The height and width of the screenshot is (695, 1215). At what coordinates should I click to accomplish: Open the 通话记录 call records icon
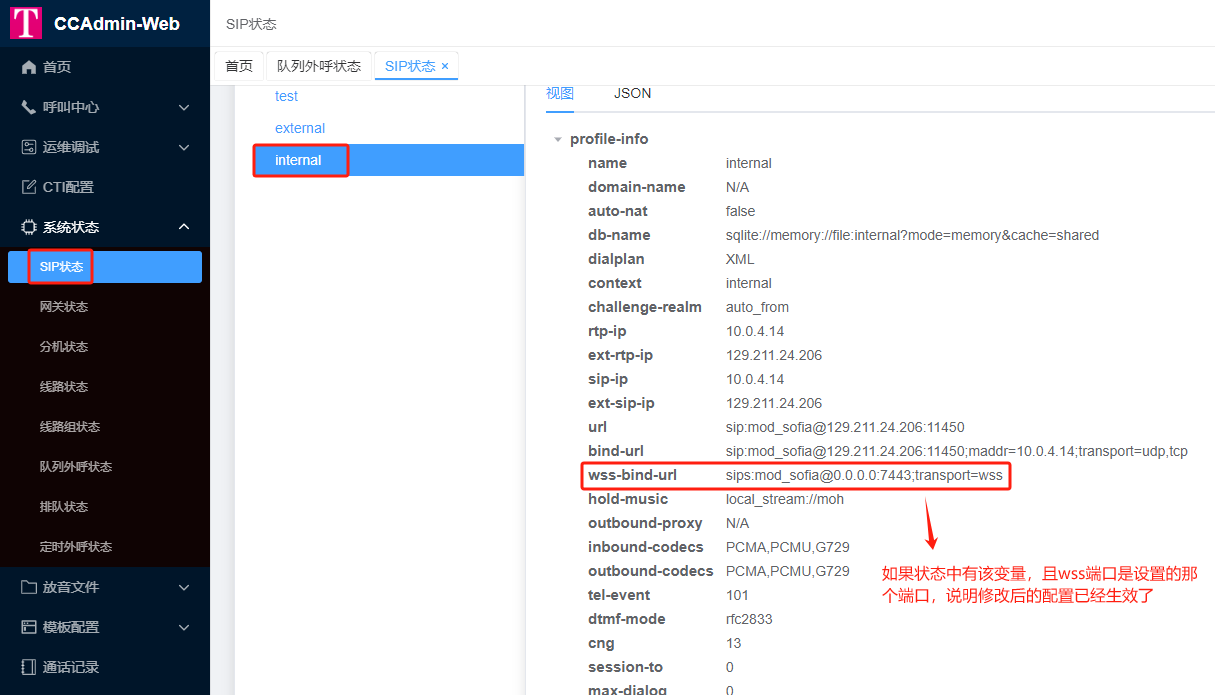[29, 667]
